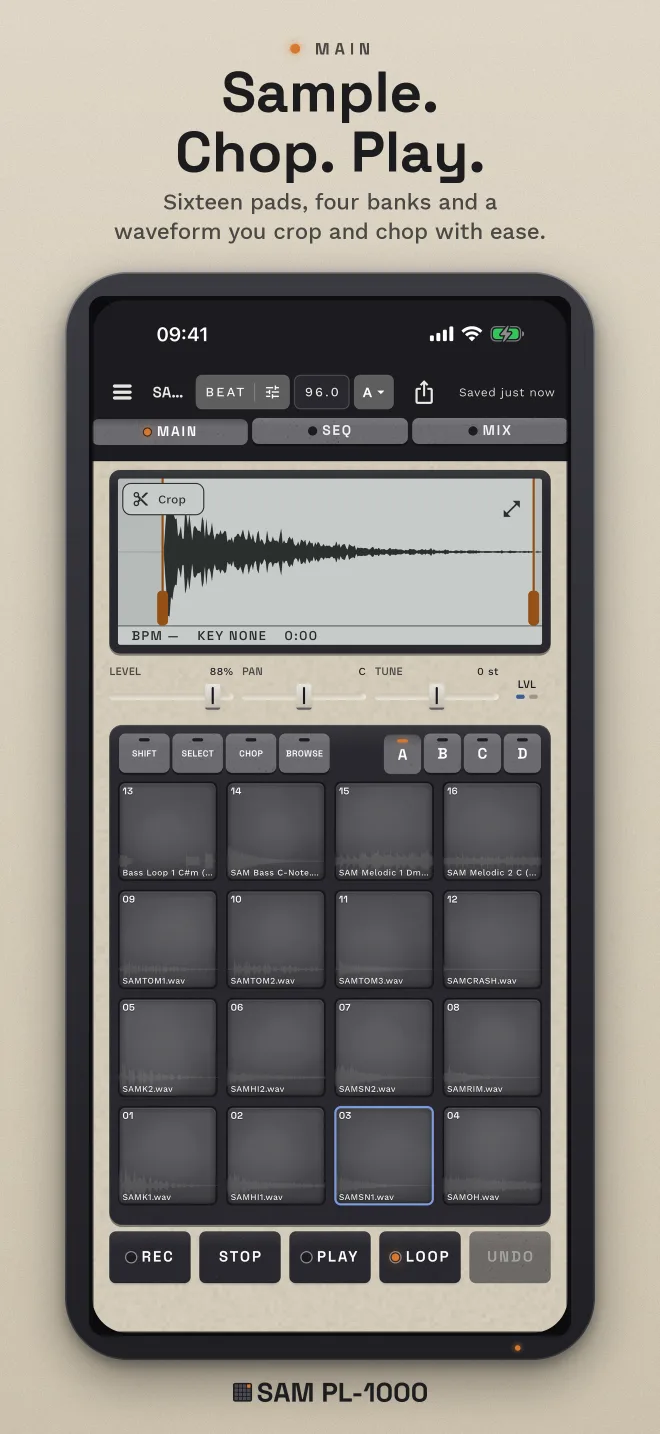Tap the Crop scissors button
The width and height of the screenshot is (660, 1434).
(163, 499)
